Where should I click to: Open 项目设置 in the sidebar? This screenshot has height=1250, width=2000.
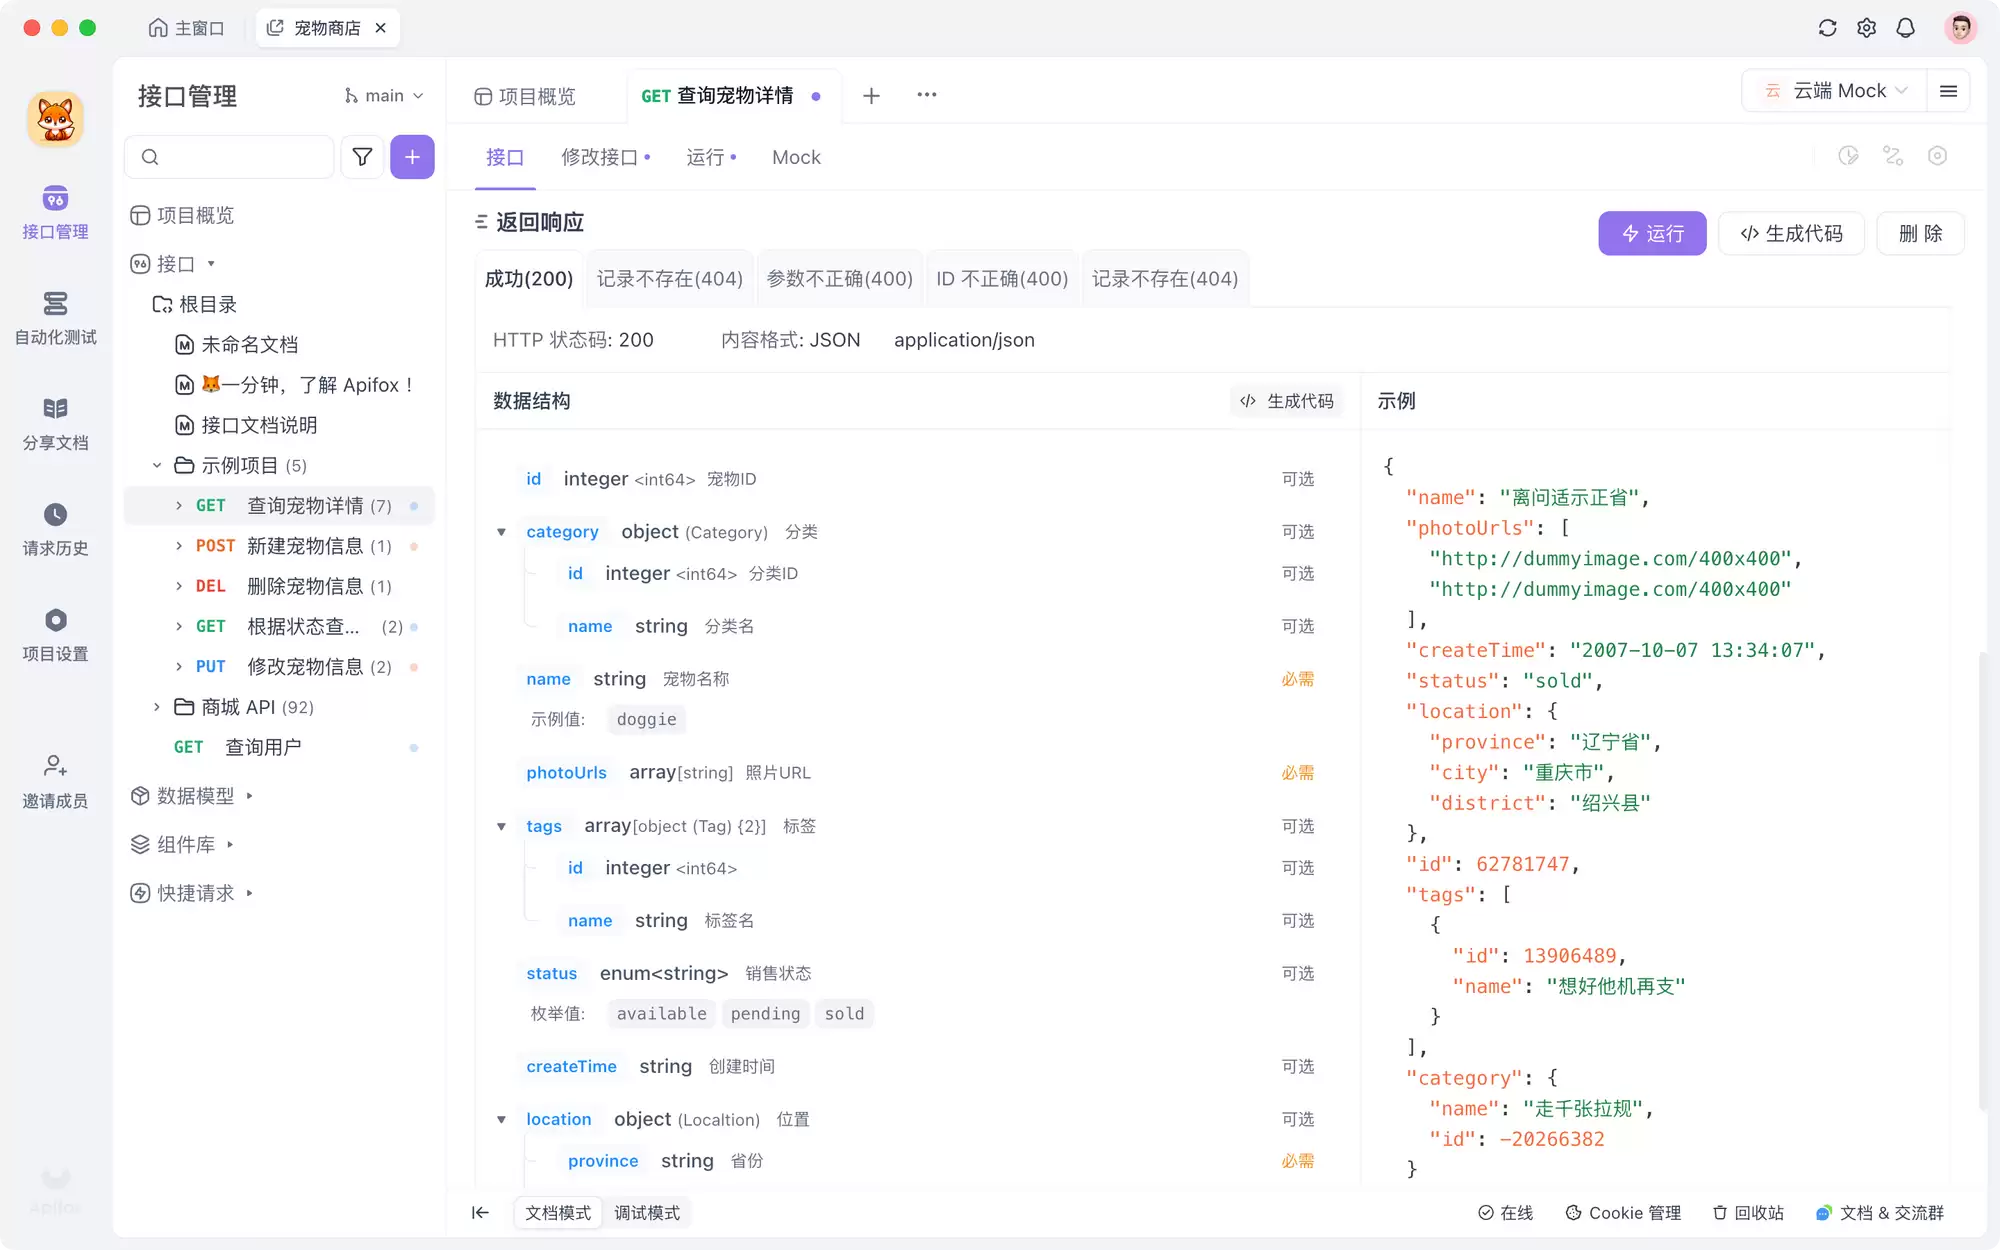[x=55, y=635]
